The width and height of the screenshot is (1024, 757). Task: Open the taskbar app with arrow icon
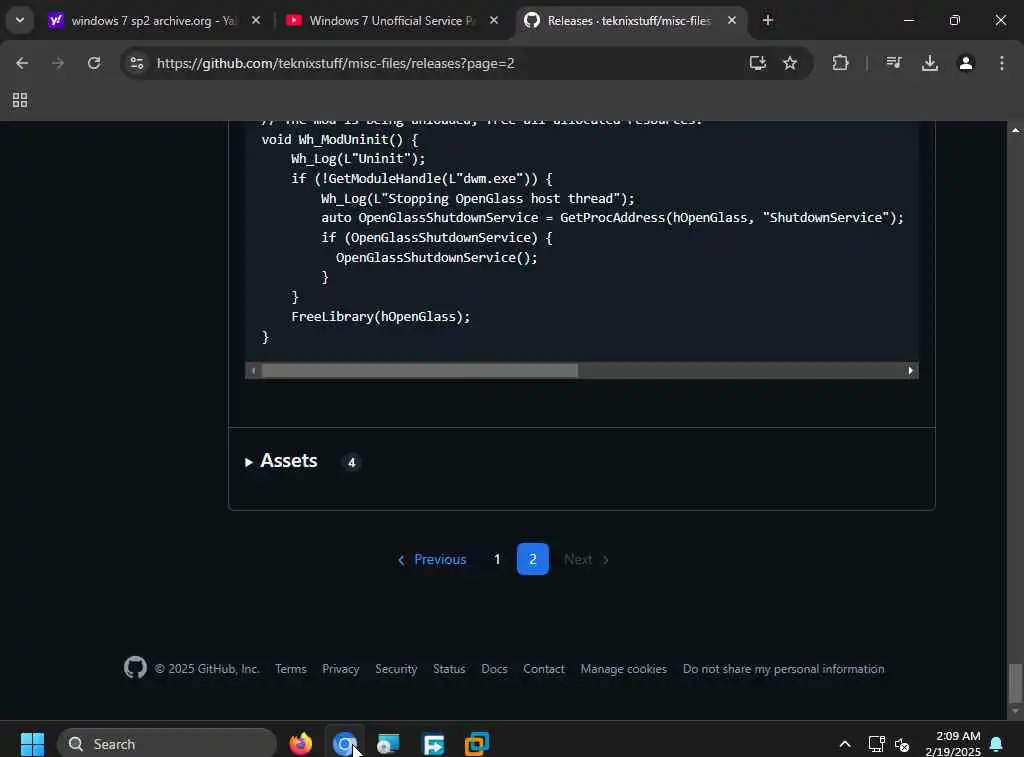pyautogui.click(x=434, y=743)
